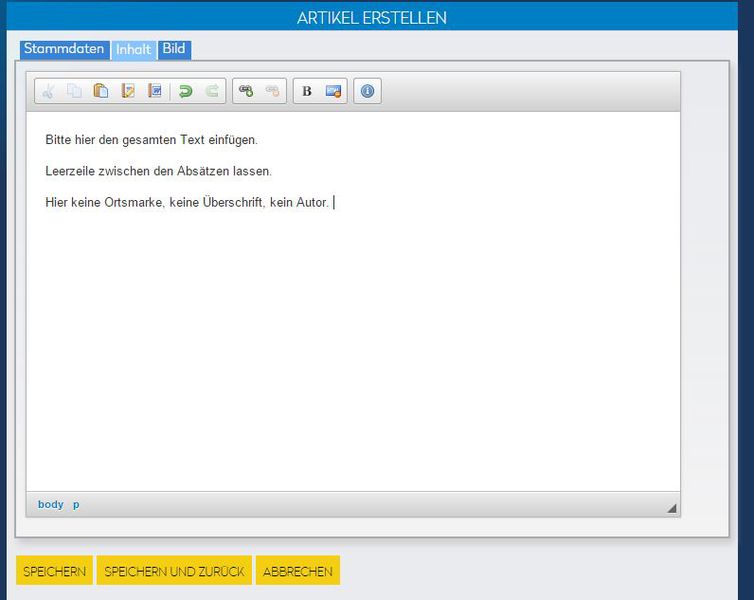The image size is (754, 600).
Task: Click the editor resize handle corner
Action: (x=671, y=508)
